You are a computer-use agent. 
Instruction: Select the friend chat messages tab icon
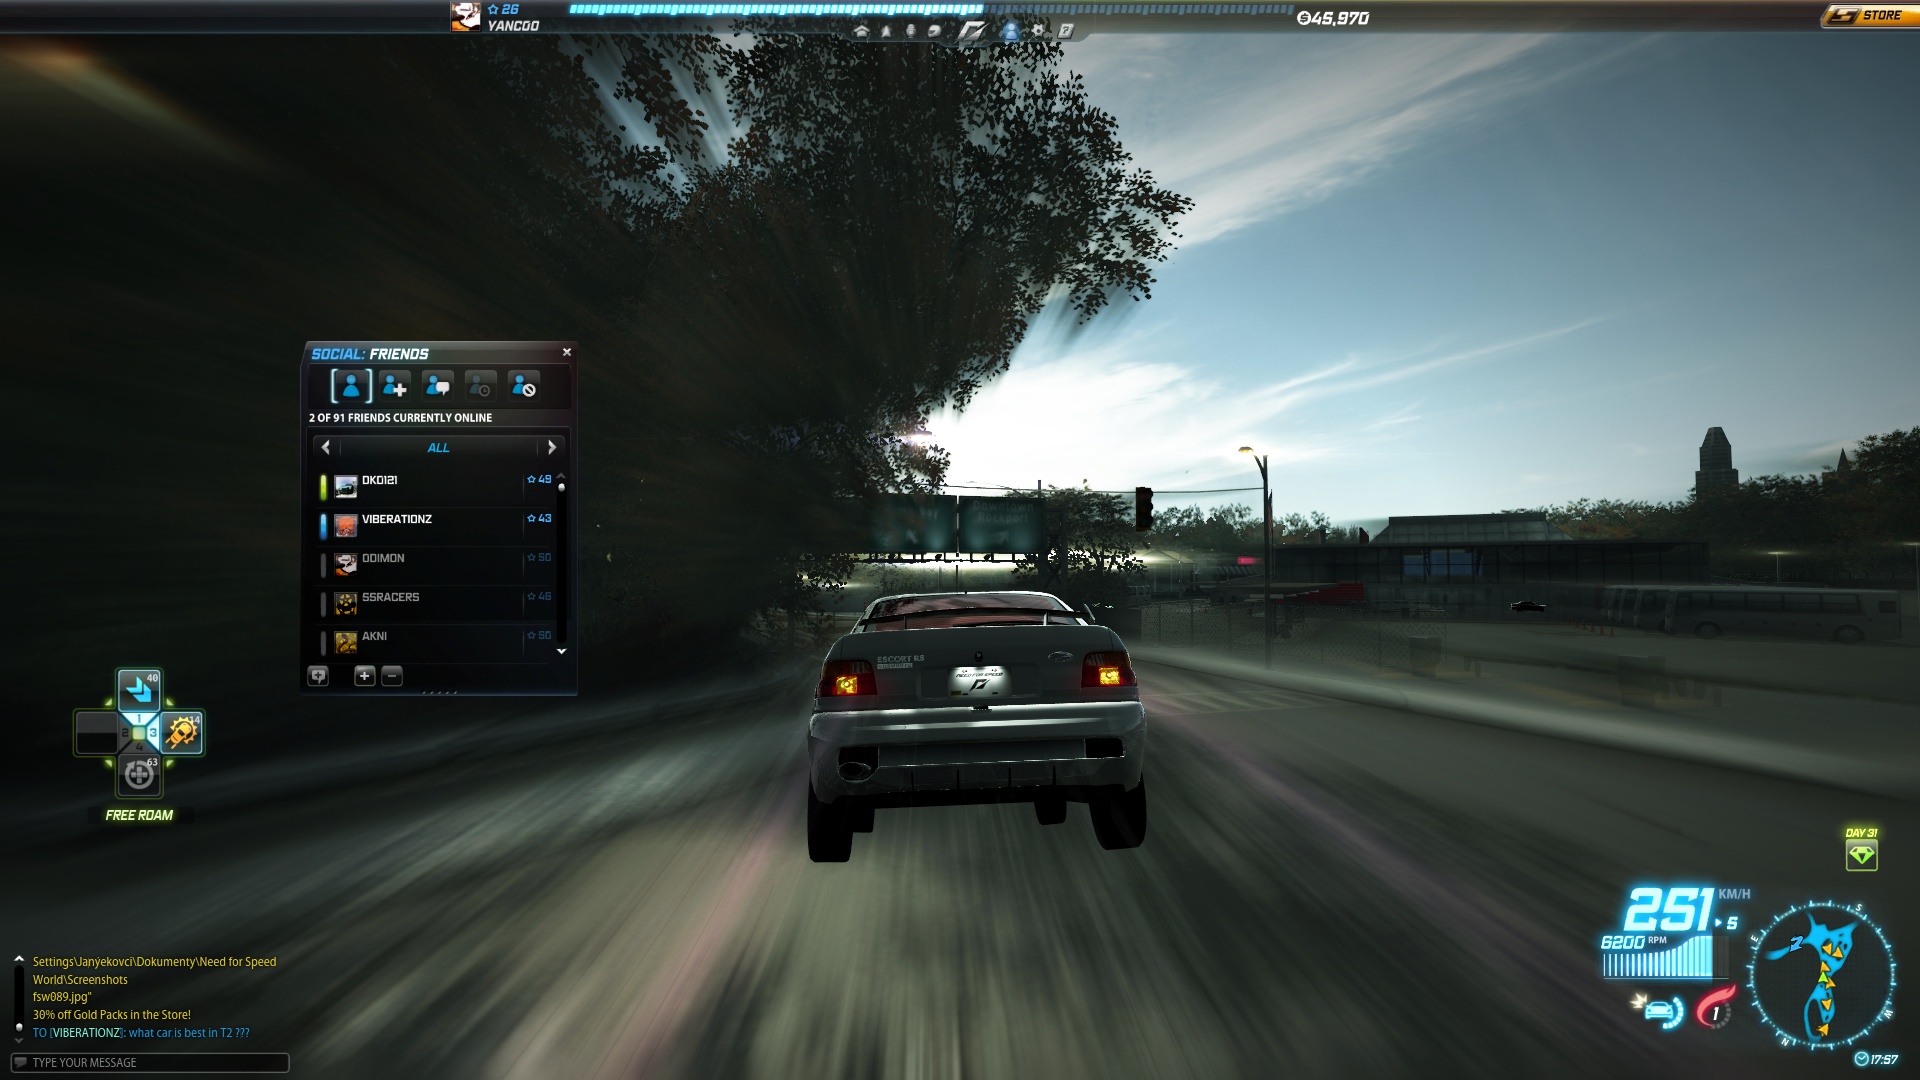tap(438, 386)
